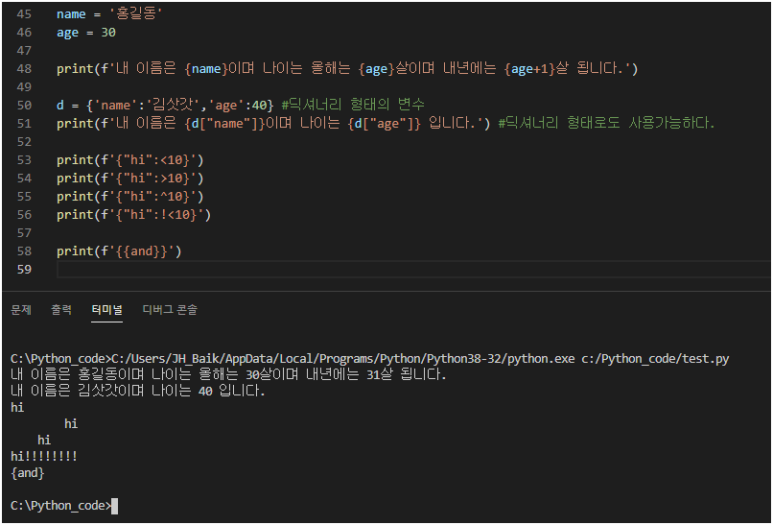This screenshot has width=773, height=525.
Task: Click terminal output line 김삿갓이며 나이는 40
Action: point(138,390)
